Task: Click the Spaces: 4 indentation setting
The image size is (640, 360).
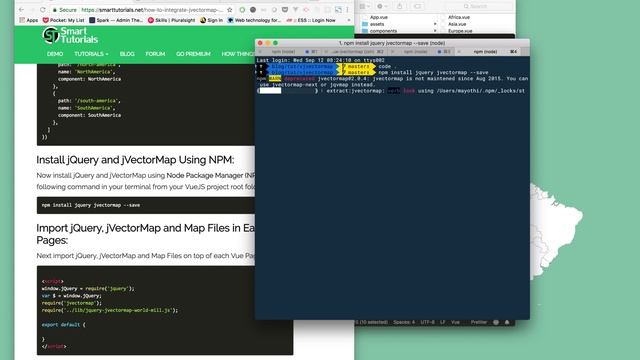Action: pos(404,322)
